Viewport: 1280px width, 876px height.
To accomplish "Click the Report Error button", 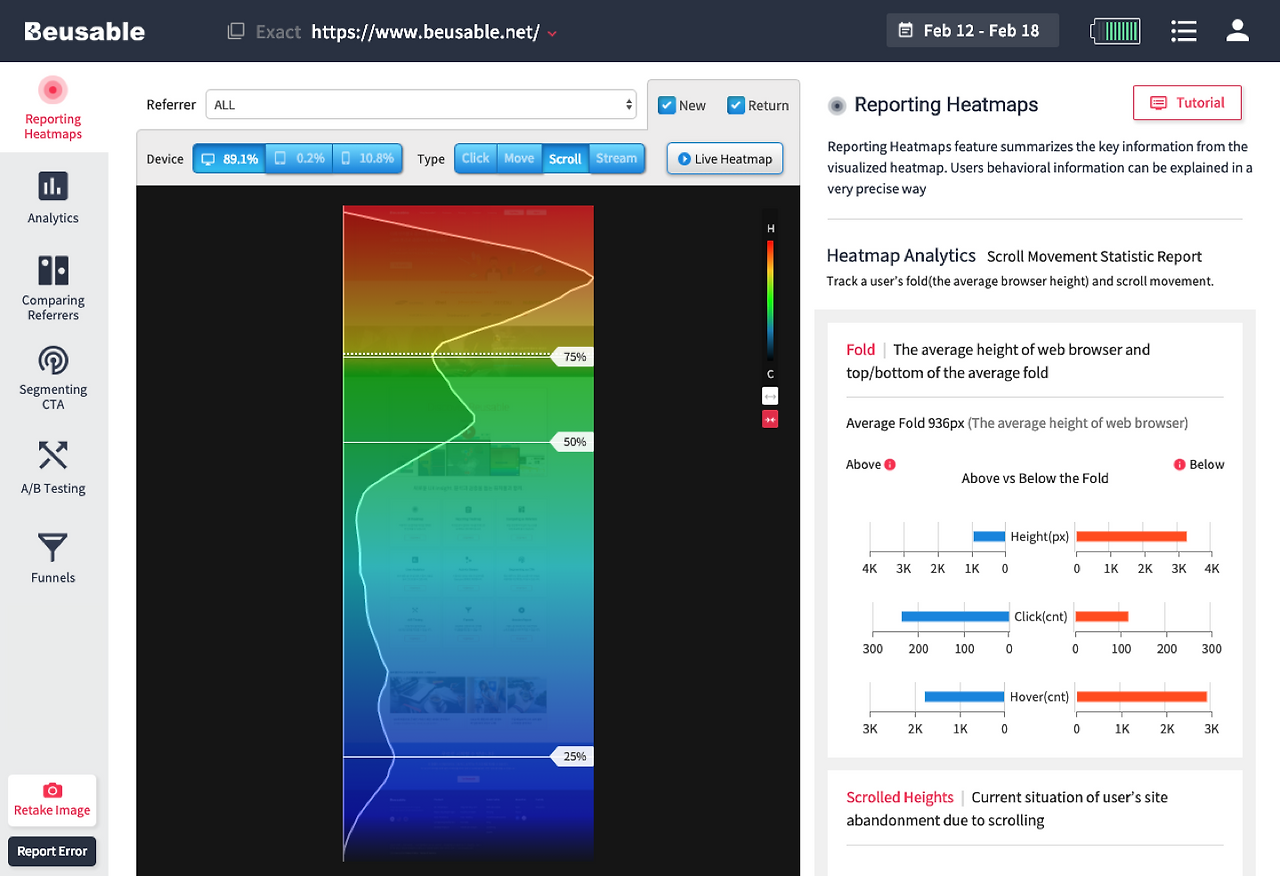I will (x=52, y=851).
